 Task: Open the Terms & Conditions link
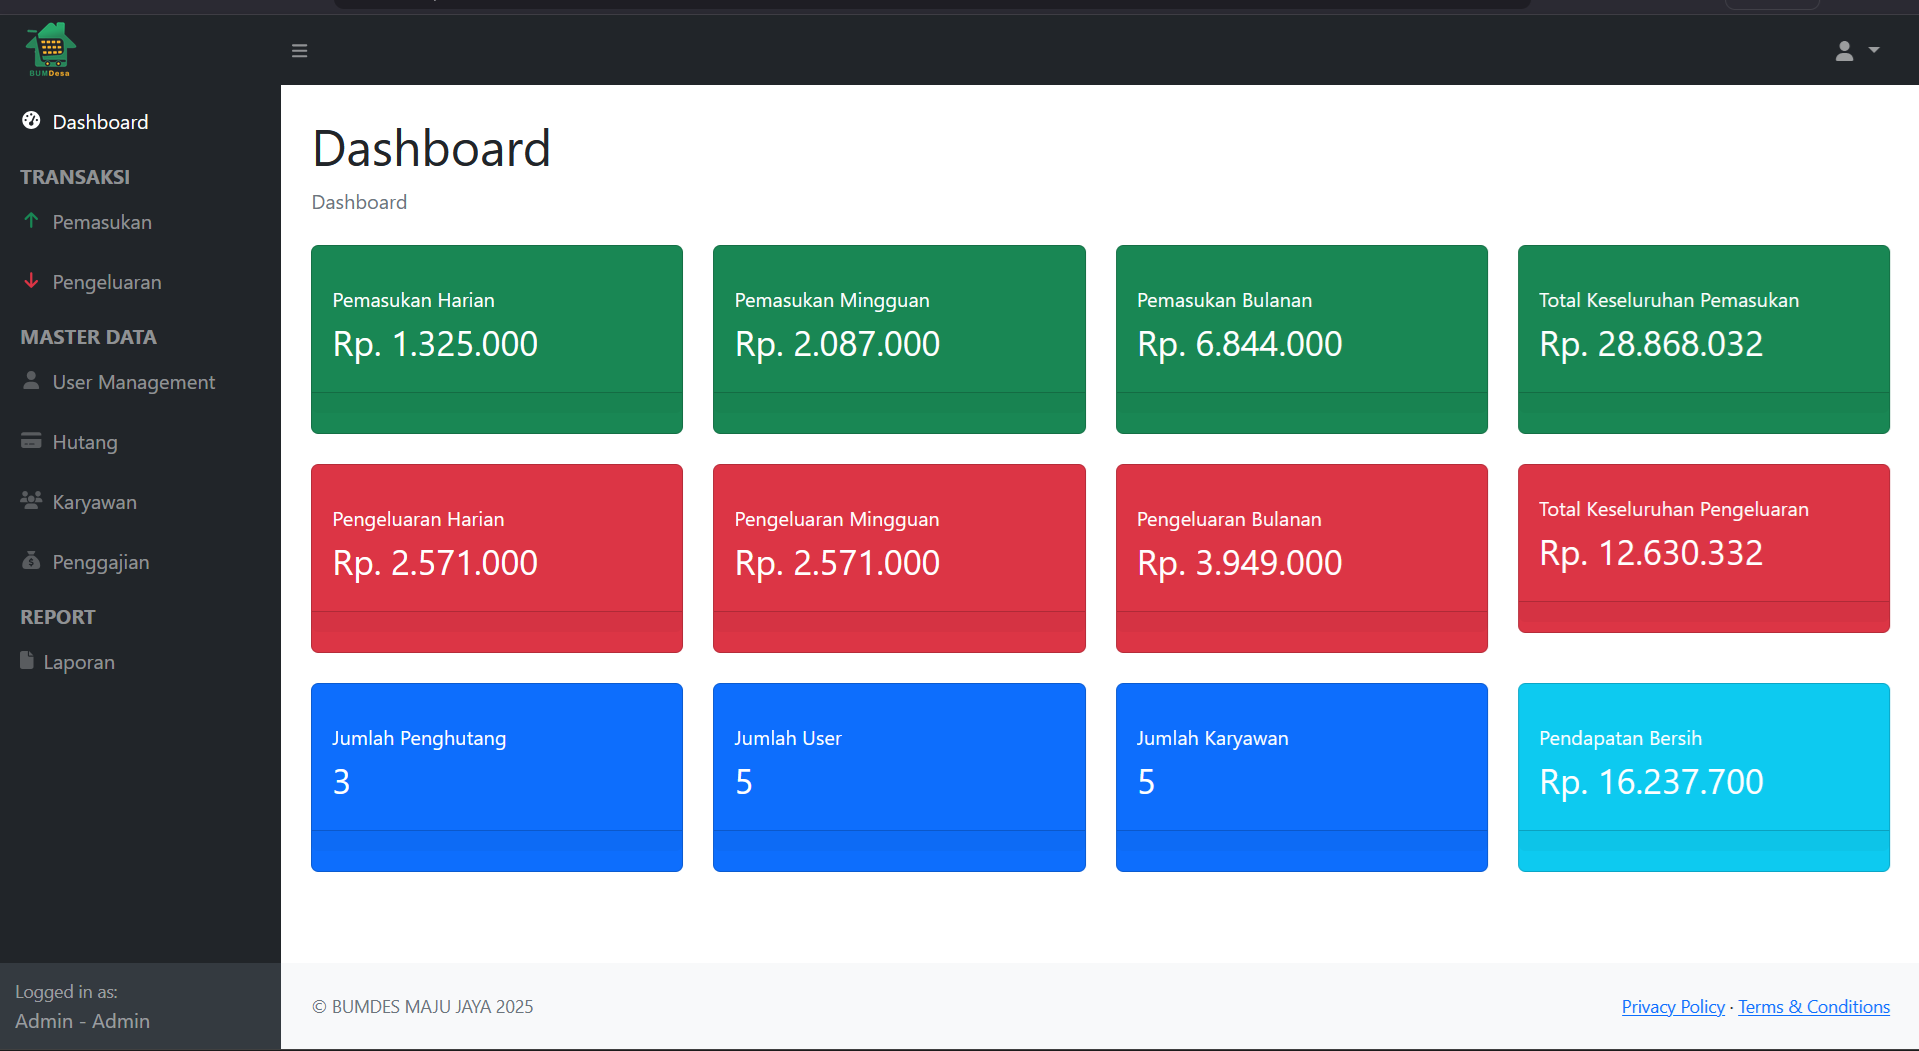pyautogui.click(x=1814, y=1007)
